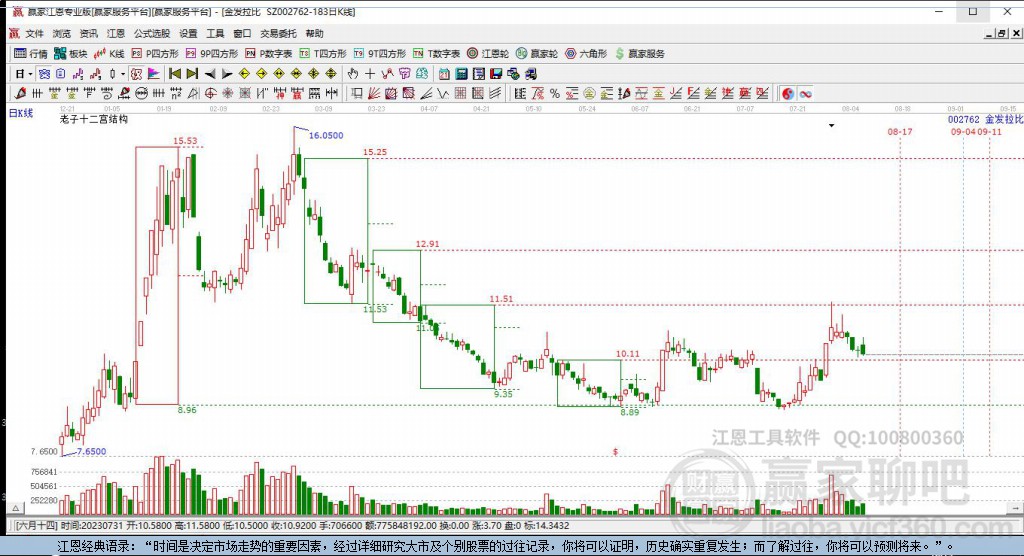Open the 9T四方形 tool

[379, 54]
